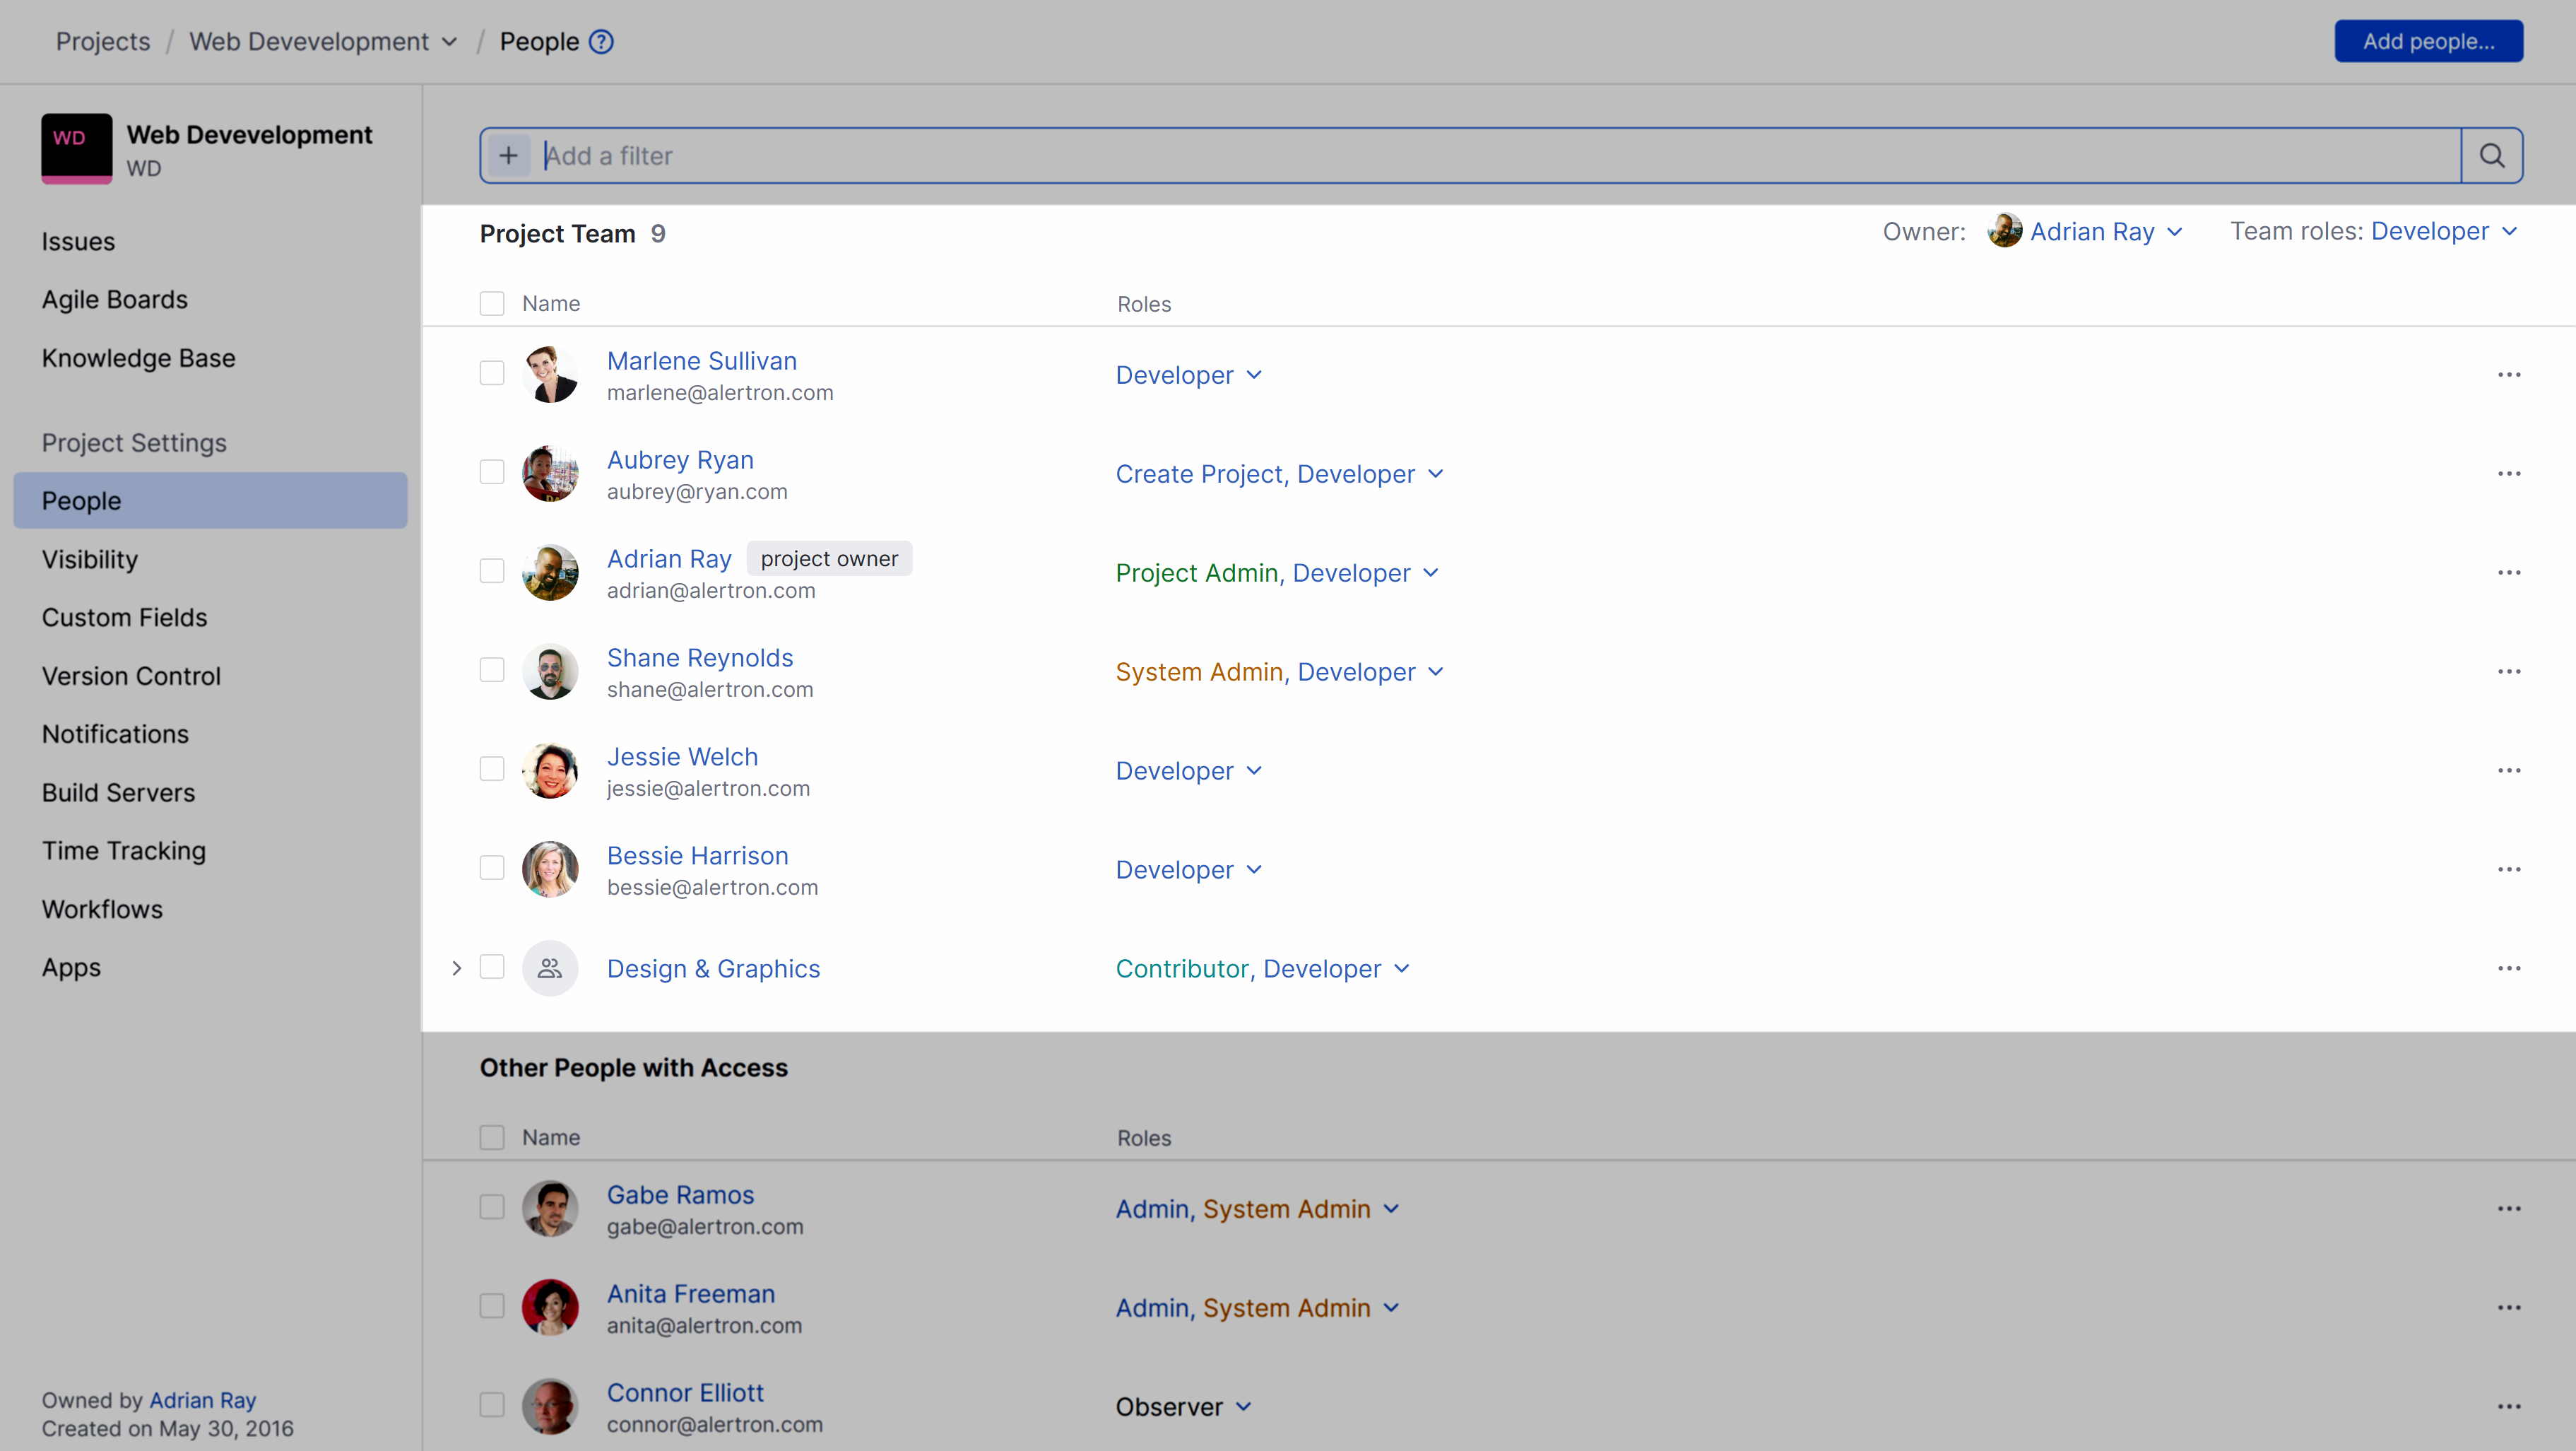Expand the Design & Graphics group
This screenshot has width=2576, height=1451.
[457, 967]
